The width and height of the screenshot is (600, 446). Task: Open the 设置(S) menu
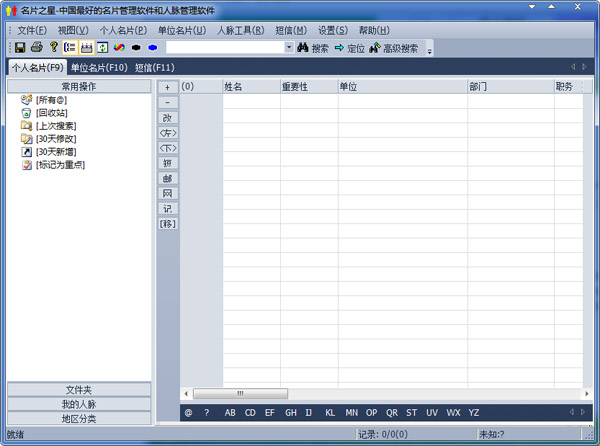coord(333,30)
